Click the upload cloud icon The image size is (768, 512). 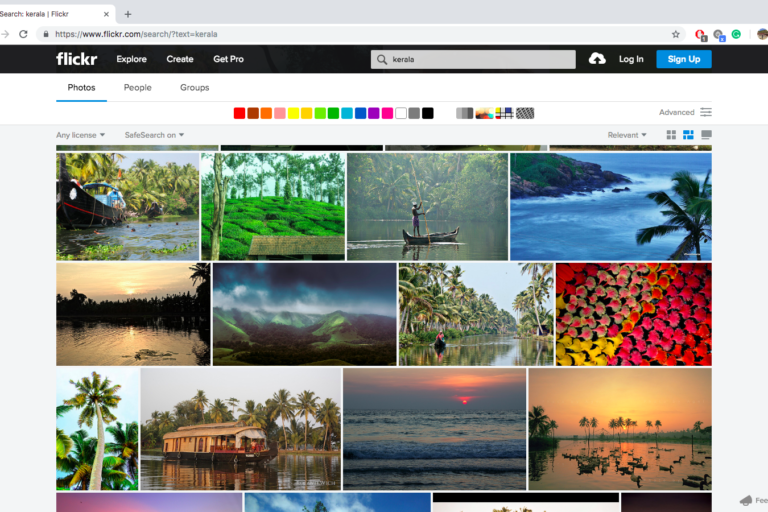597,59
